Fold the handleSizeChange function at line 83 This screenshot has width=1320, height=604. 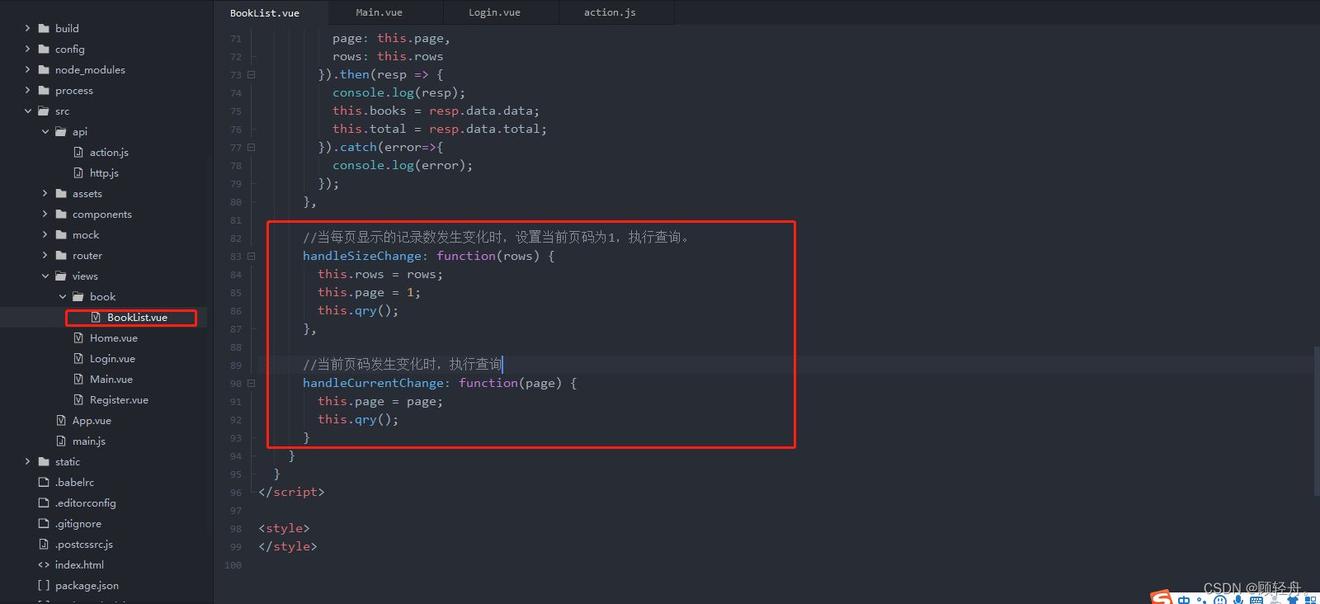tap(251, 256)
